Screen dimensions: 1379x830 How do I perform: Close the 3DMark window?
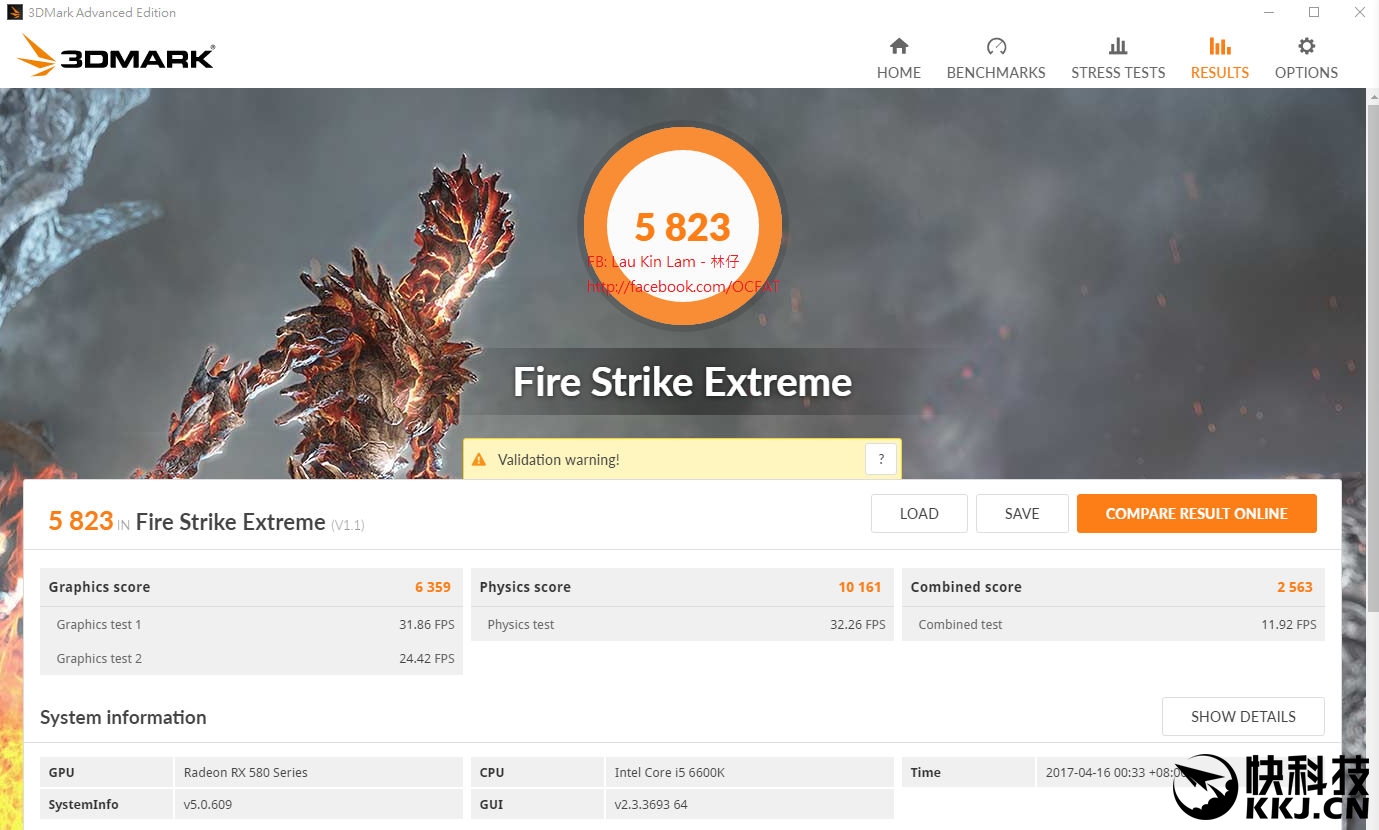(1360, 13)
